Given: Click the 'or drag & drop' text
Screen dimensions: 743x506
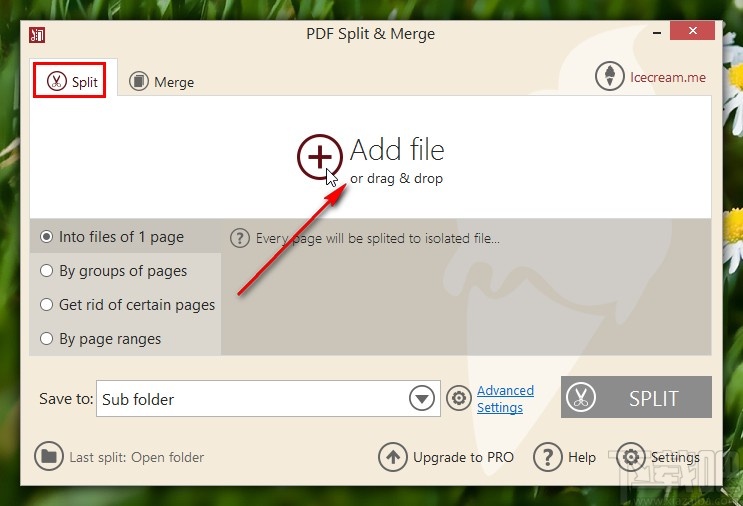Looking at the screenshot, I should (397, 179).
